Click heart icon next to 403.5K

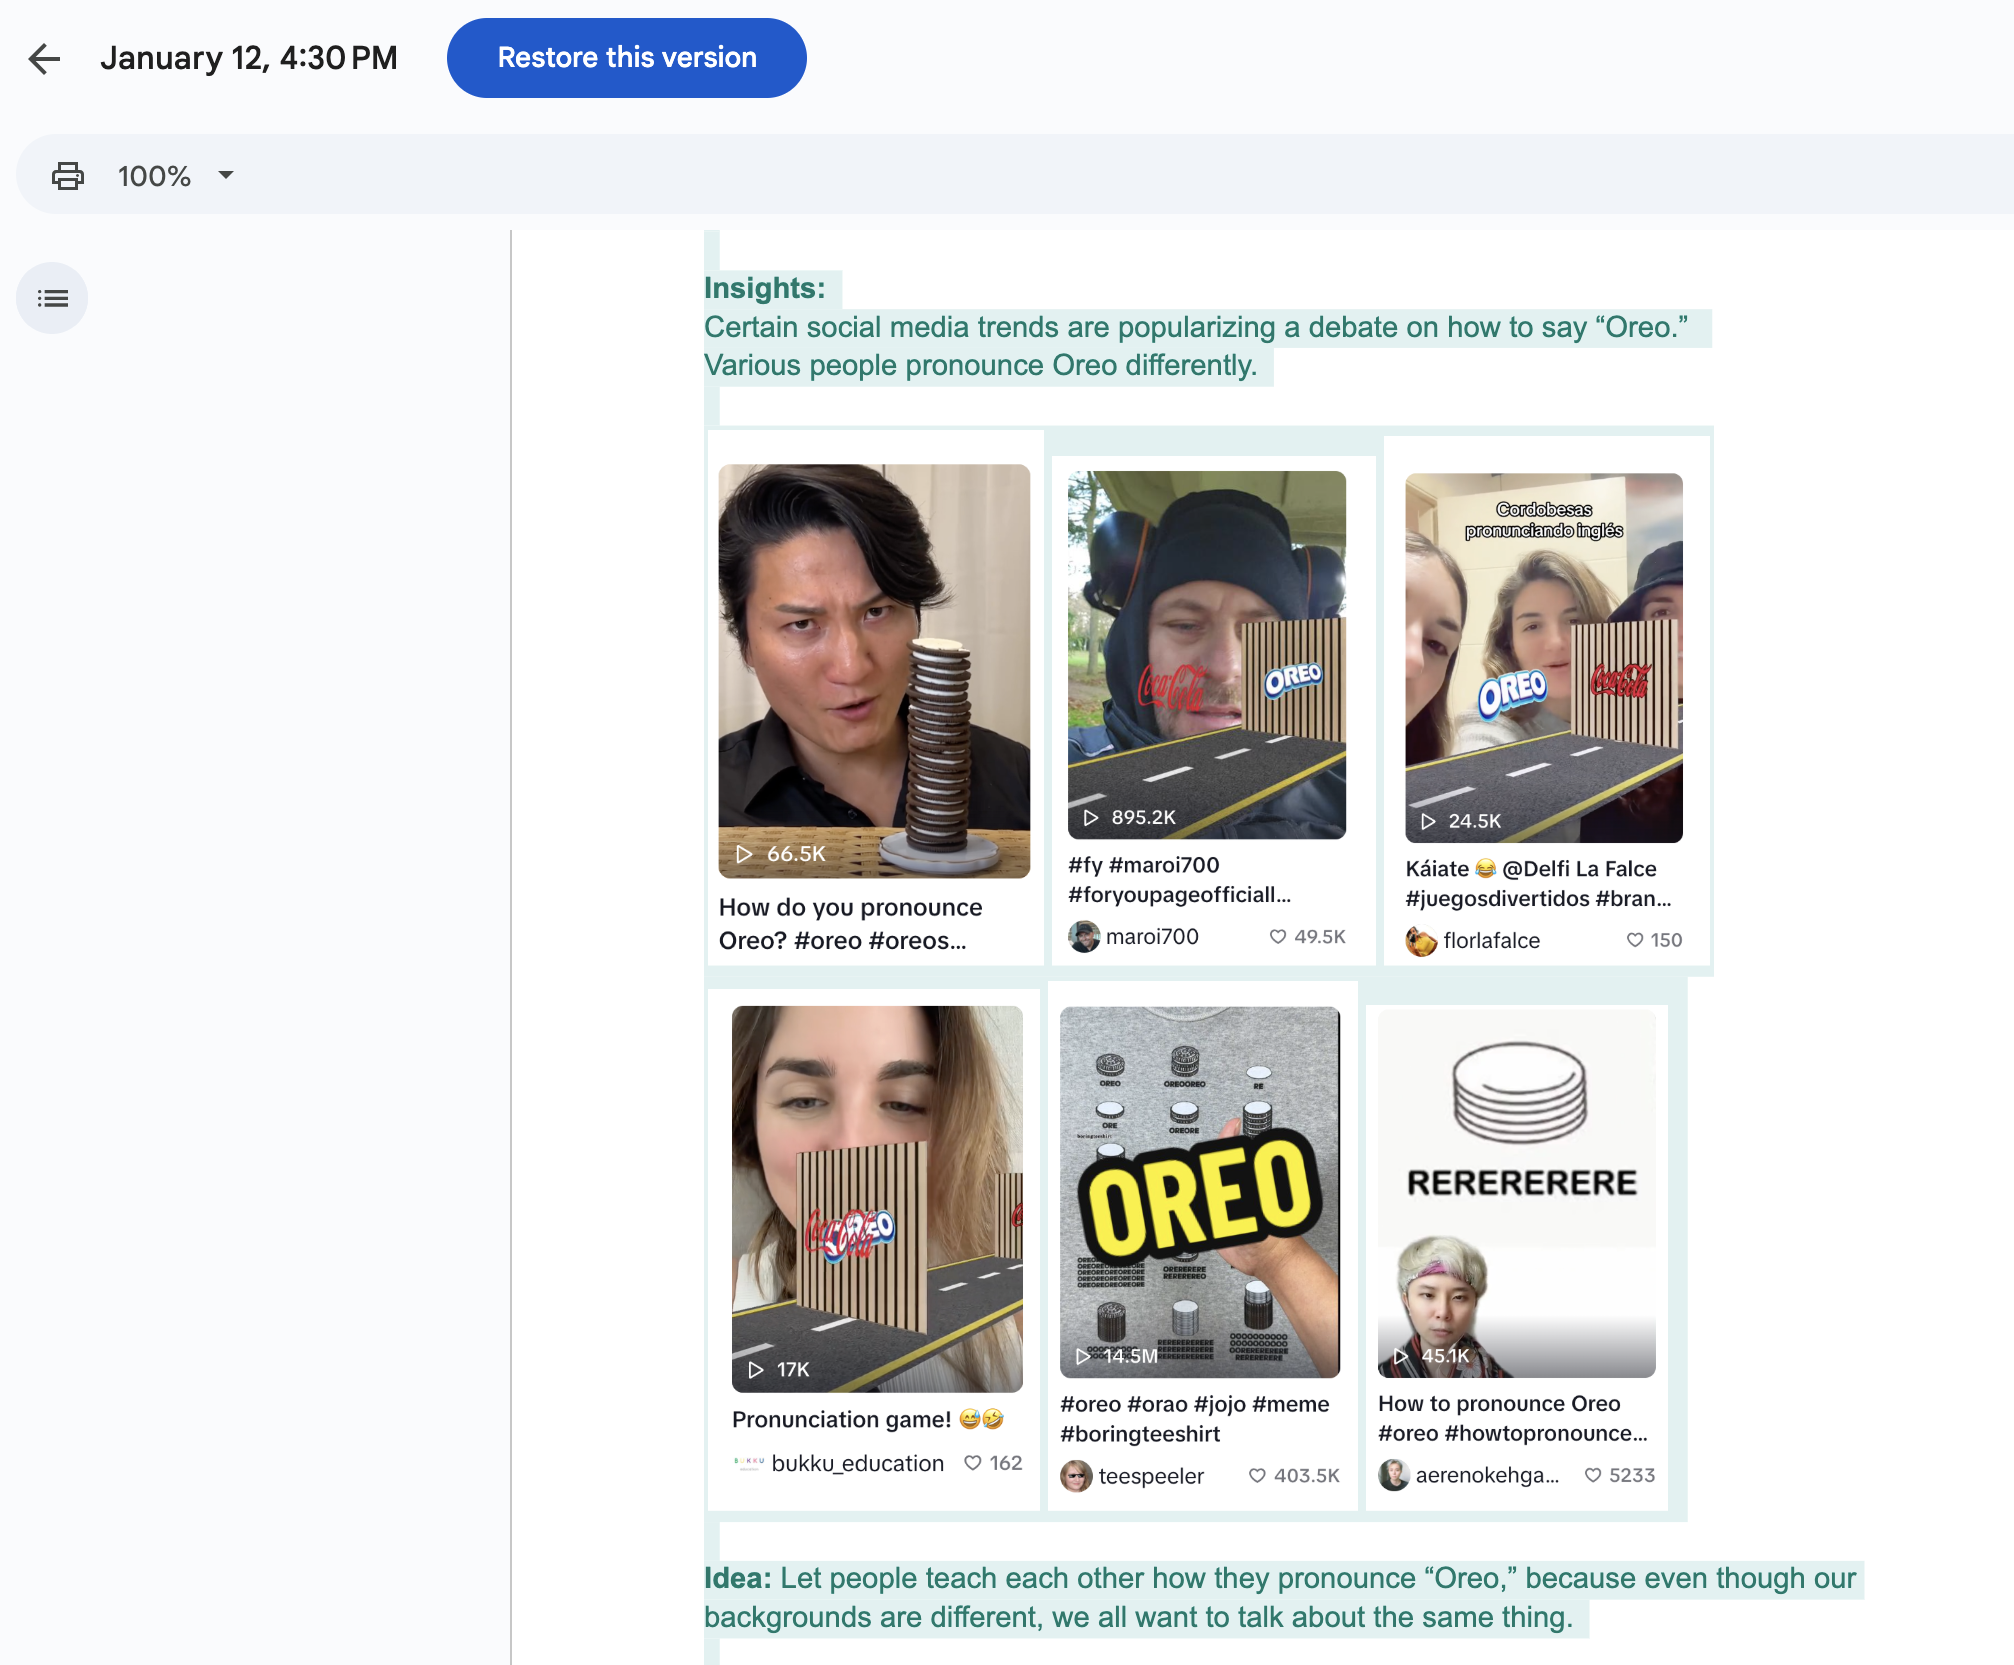pos(1257,1475)
